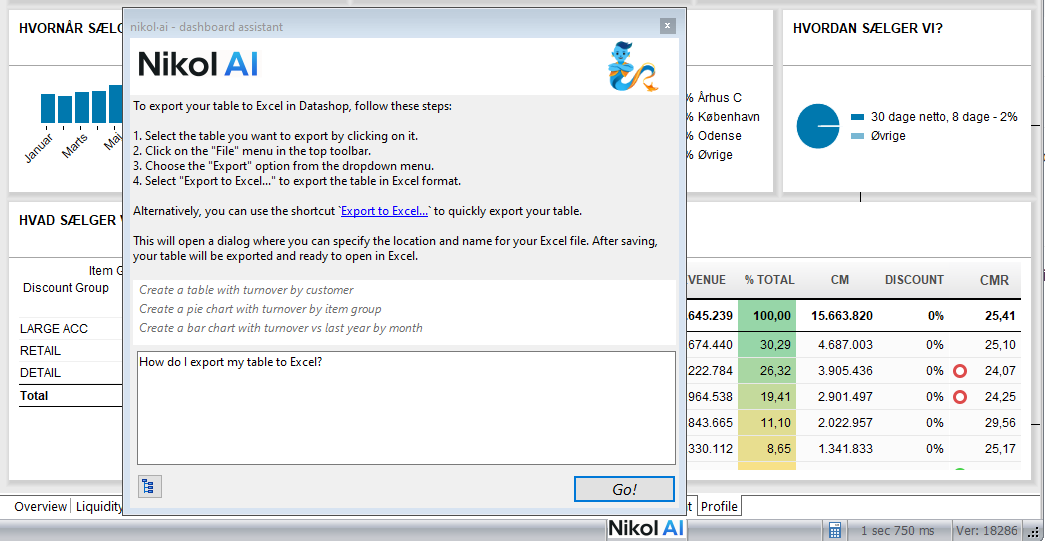Screen dimensions: 1045x541
Task: Click the Nikol AI button in status bar
Action: point(646,530)
